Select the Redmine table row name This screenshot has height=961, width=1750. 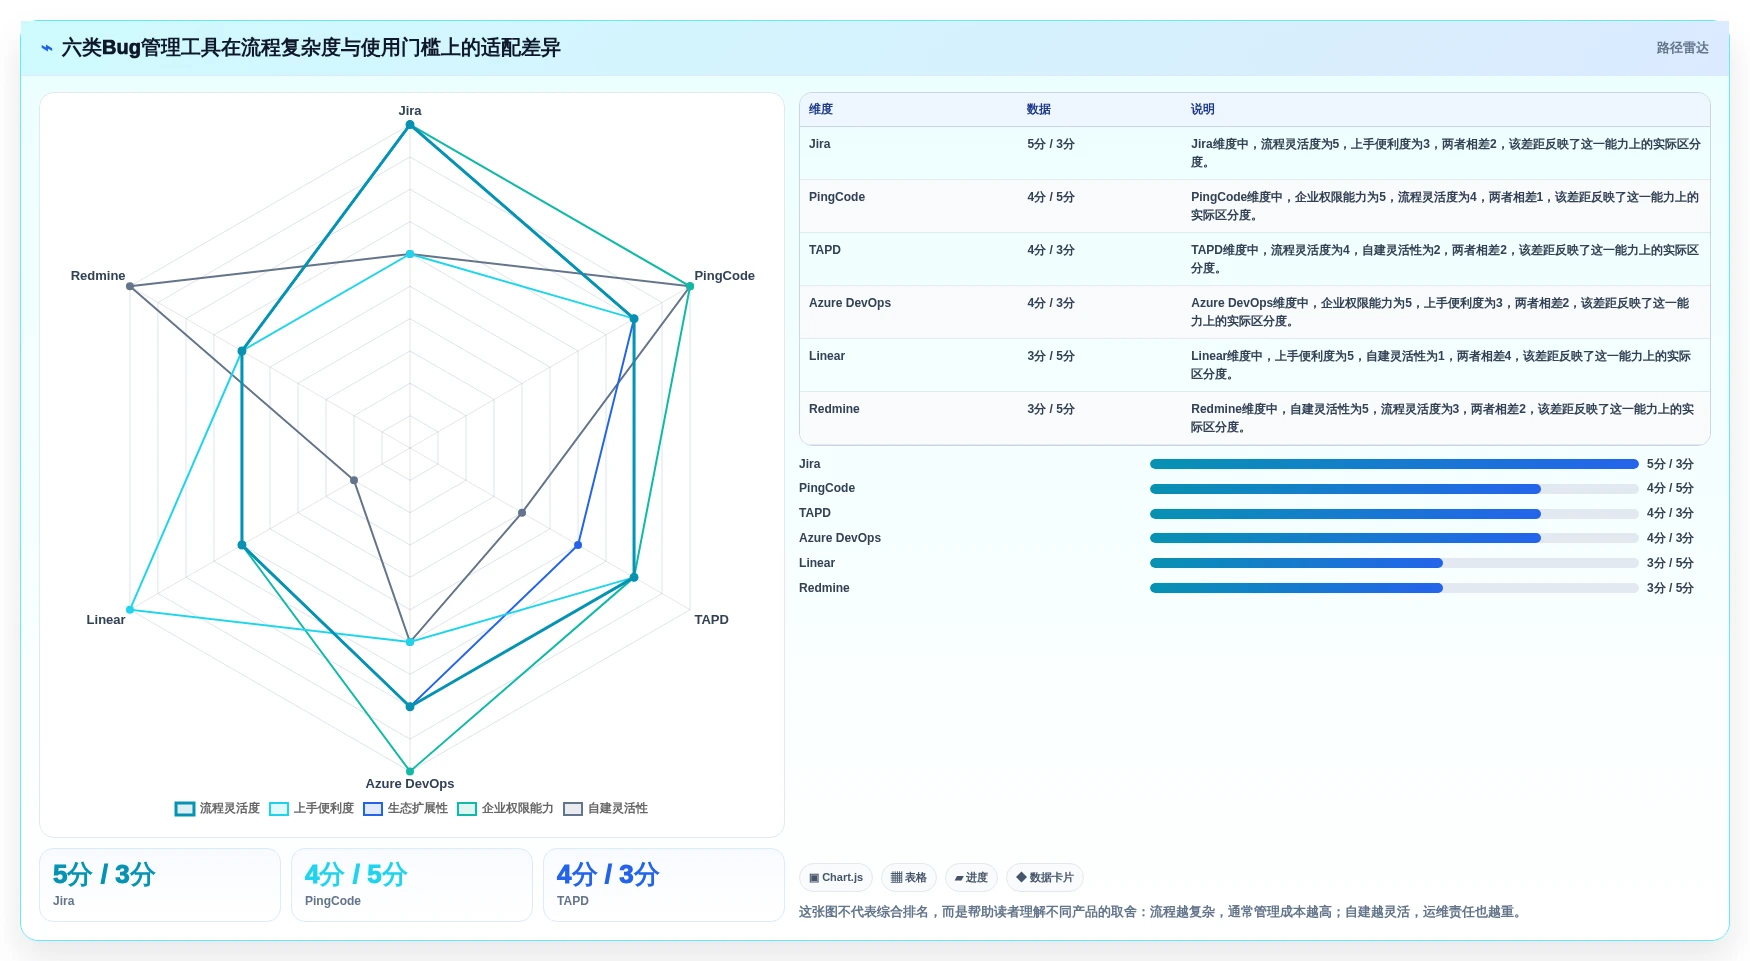pyautogui.click(x=834, y=409)
